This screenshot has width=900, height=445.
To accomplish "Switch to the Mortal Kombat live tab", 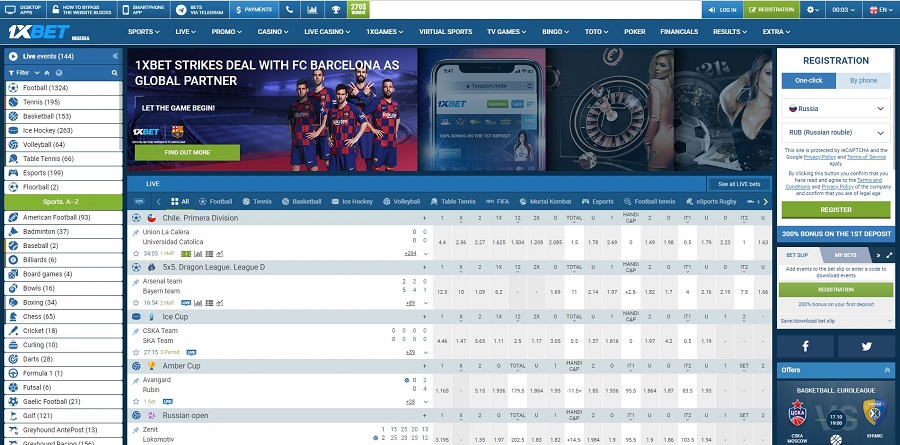I will (545, 202).
